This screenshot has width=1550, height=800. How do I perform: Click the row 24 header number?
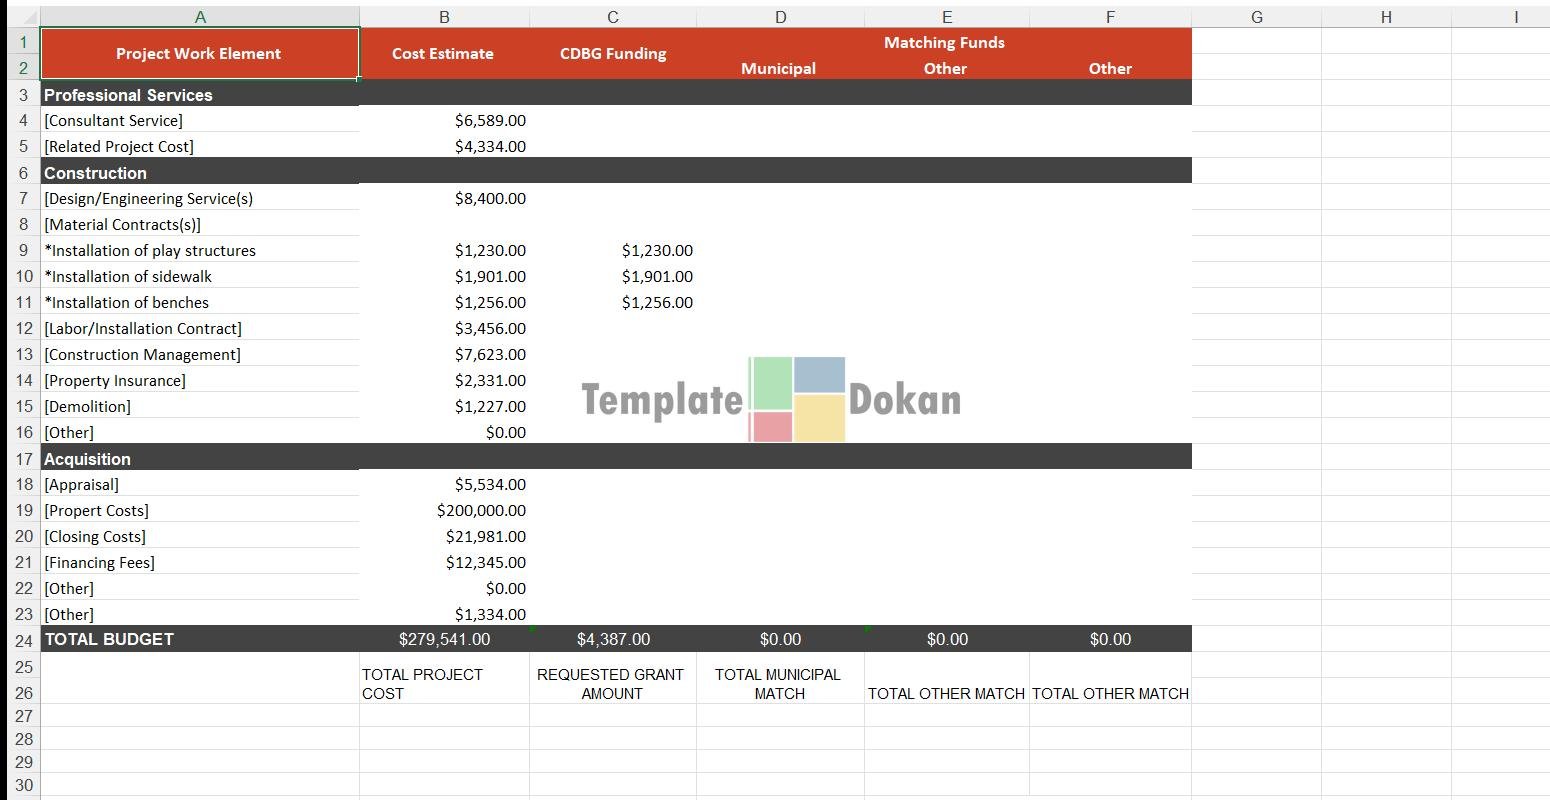coord(24,640)
